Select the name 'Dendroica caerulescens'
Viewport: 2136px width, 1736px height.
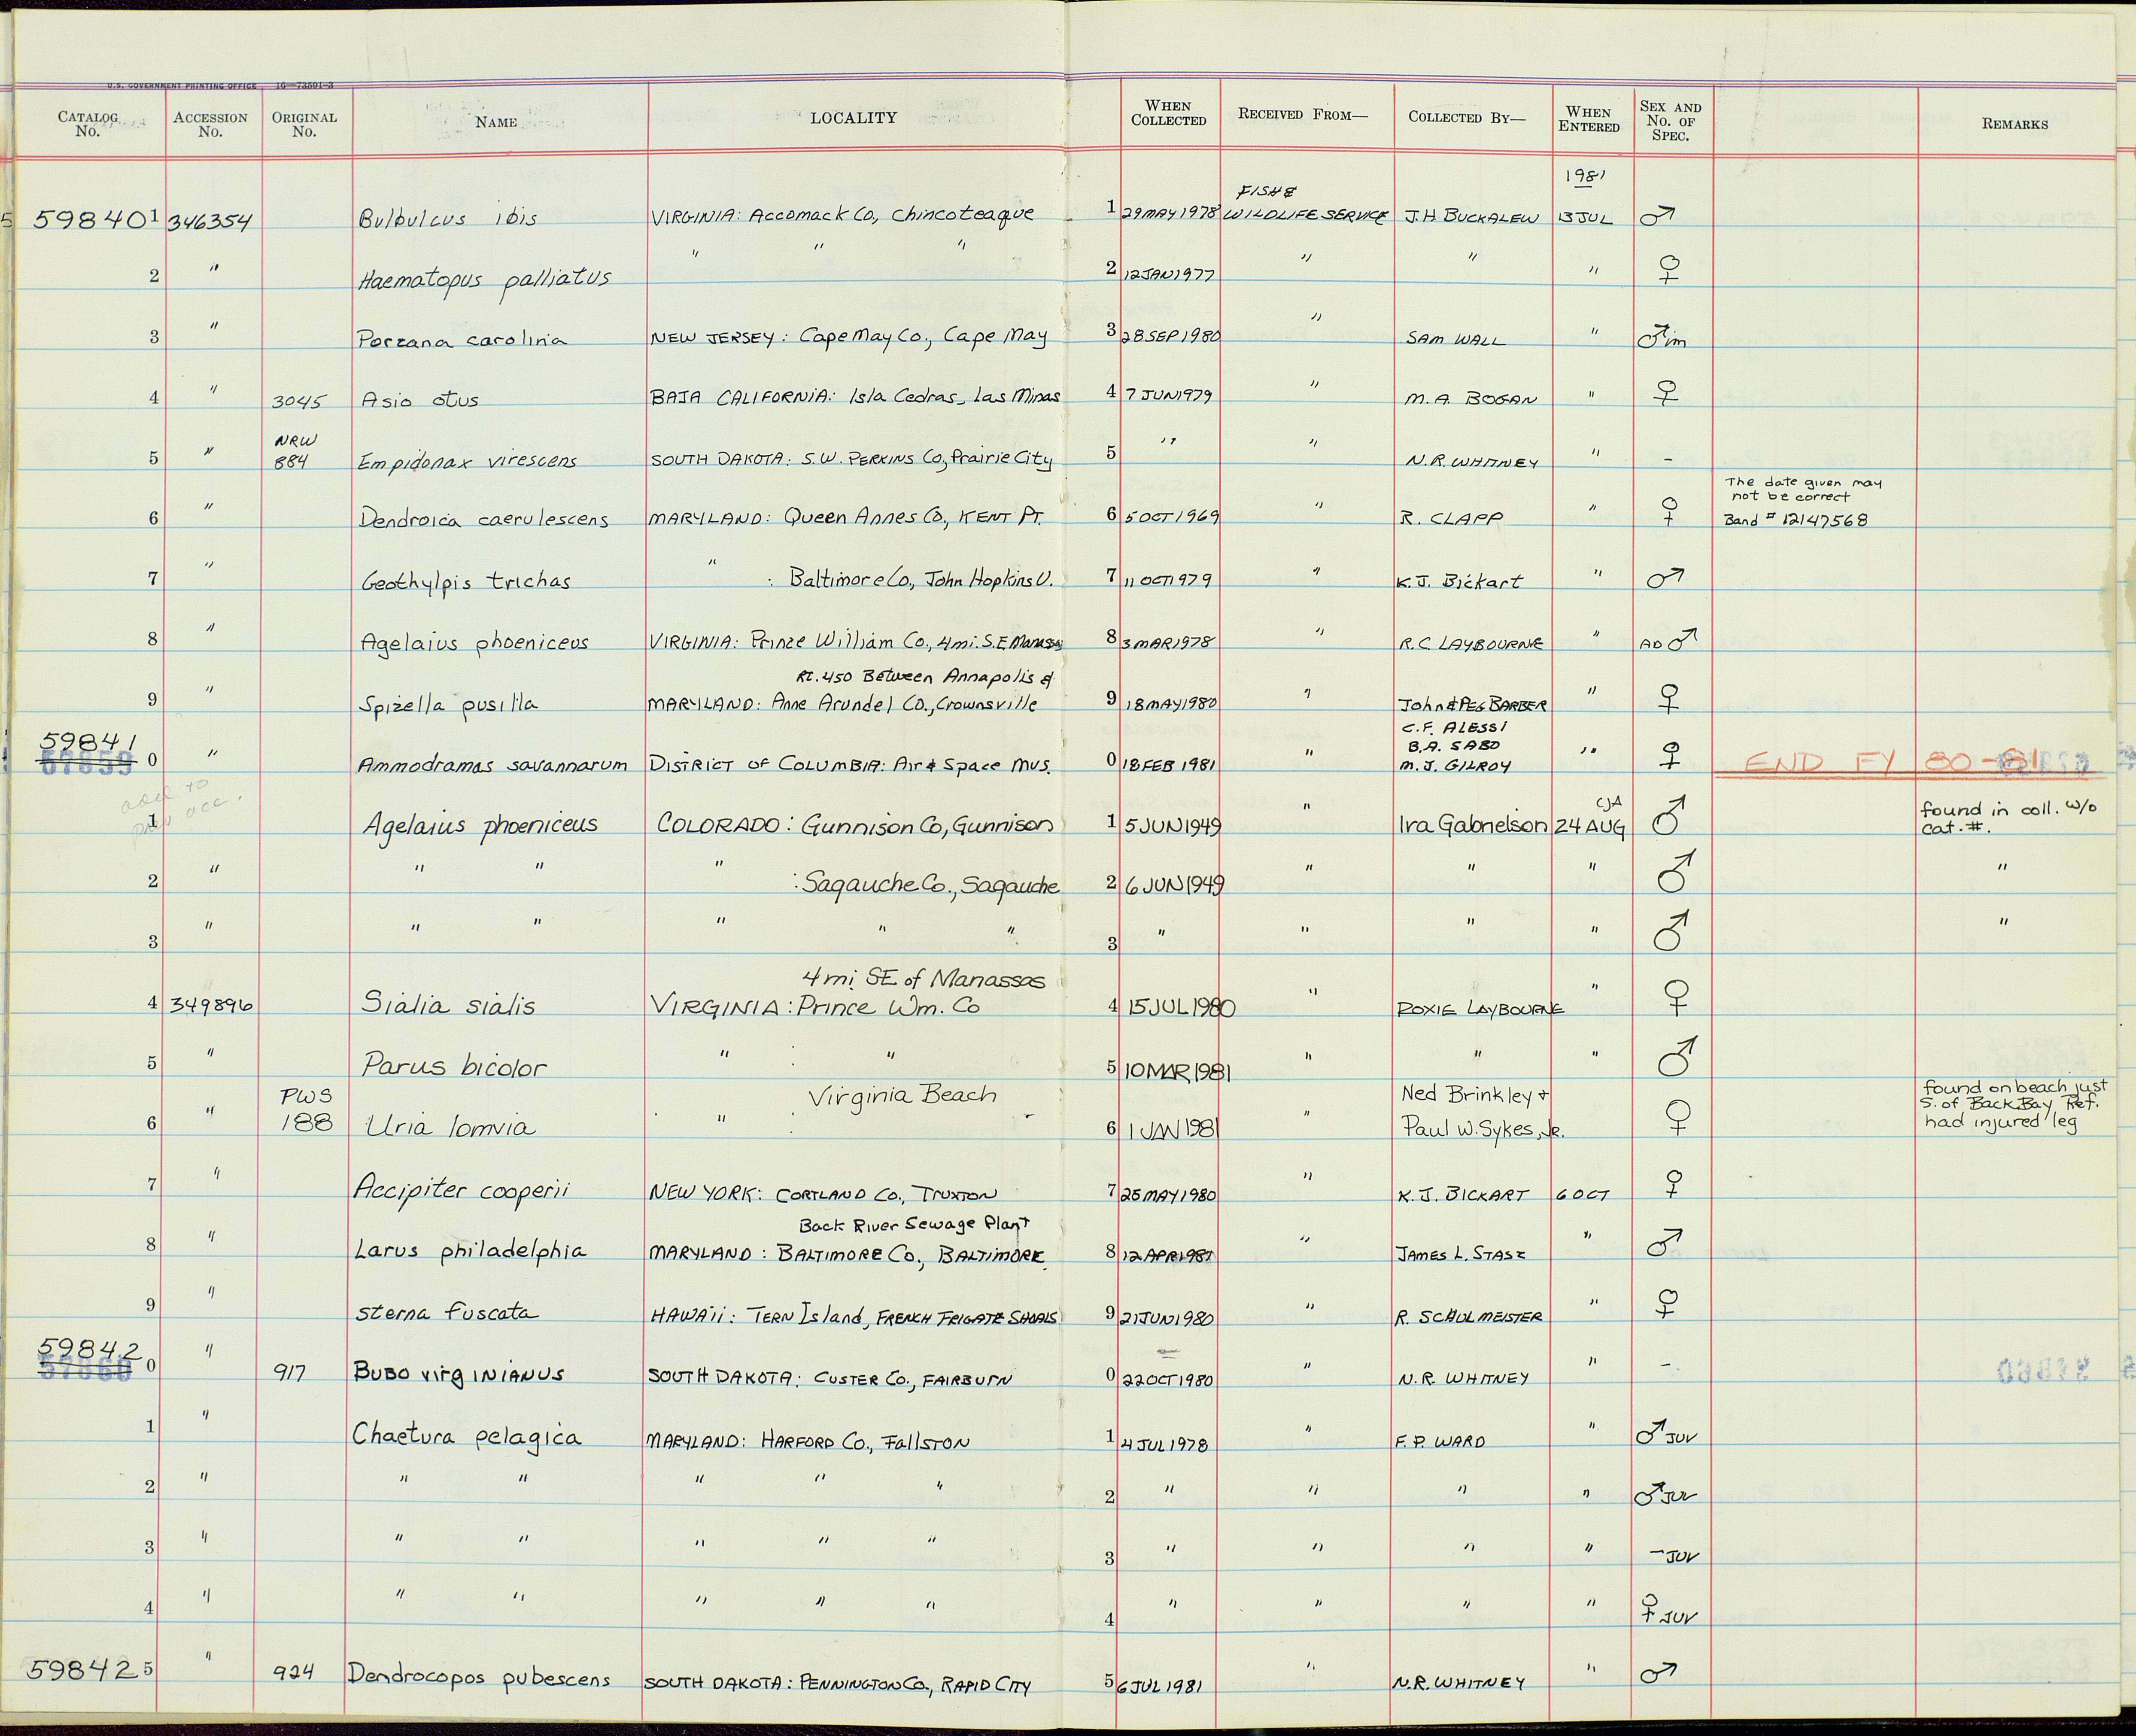tap(484, 520)
